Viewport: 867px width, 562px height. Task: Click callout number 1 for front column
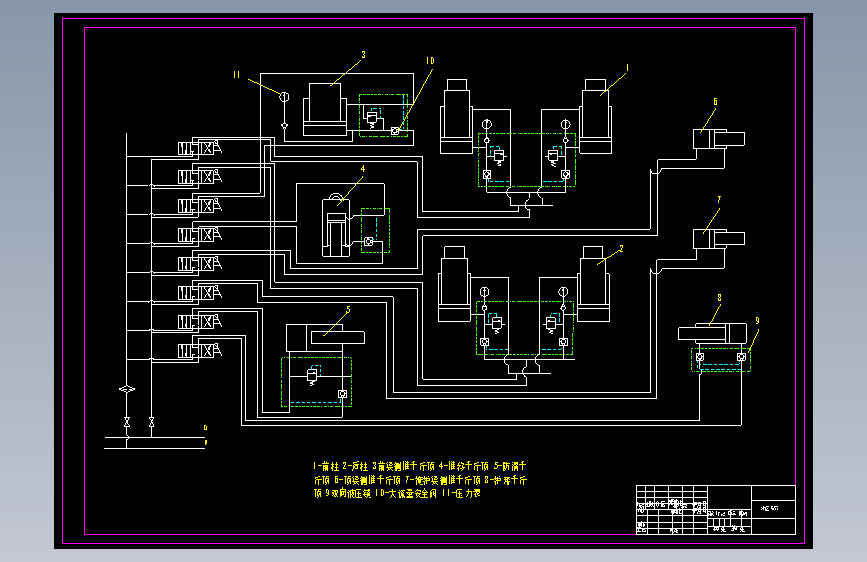[x=627, y=68]
